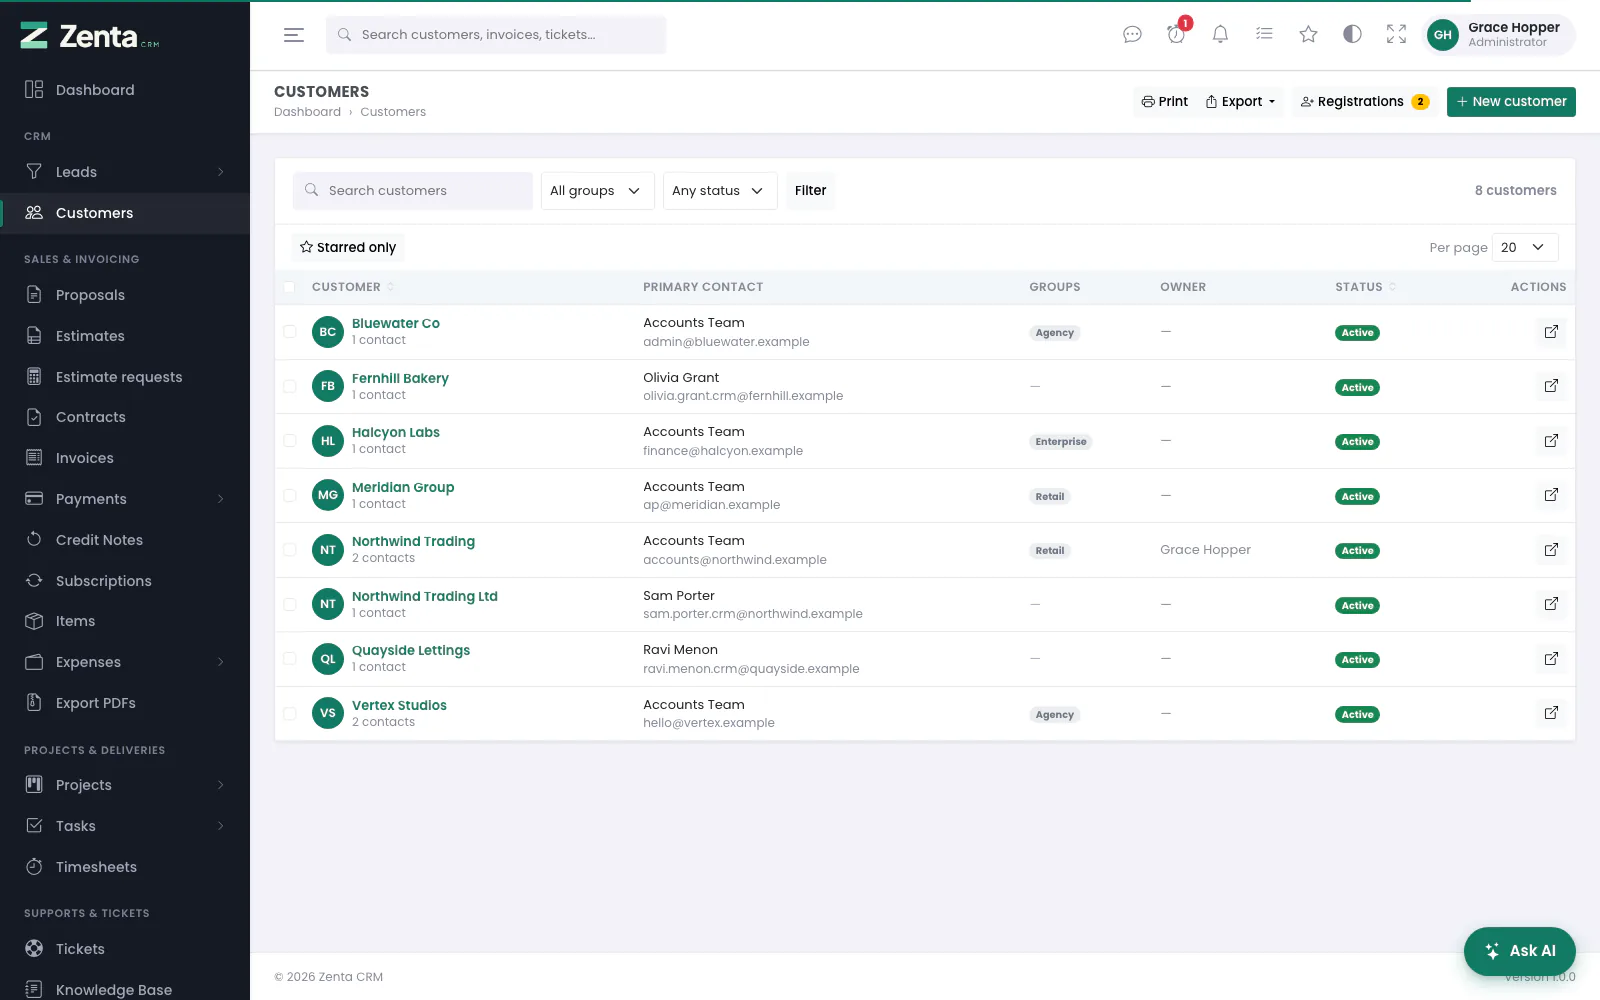Click the Filter button
The height and width of the screenshot is (1000, 1600).
810,191
